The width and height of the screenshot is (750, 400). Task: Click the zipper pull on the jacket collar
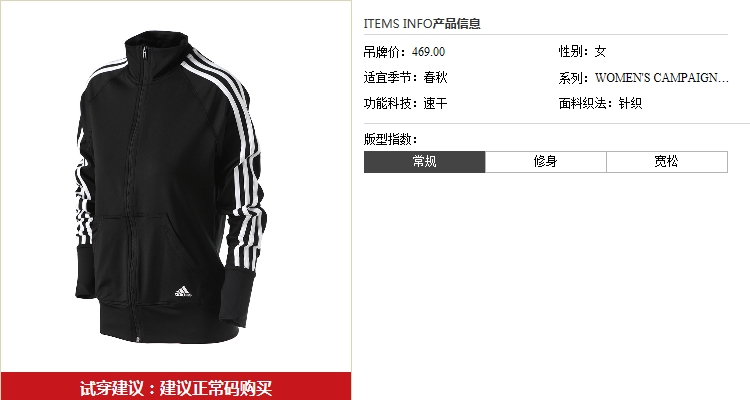(144, 52)
